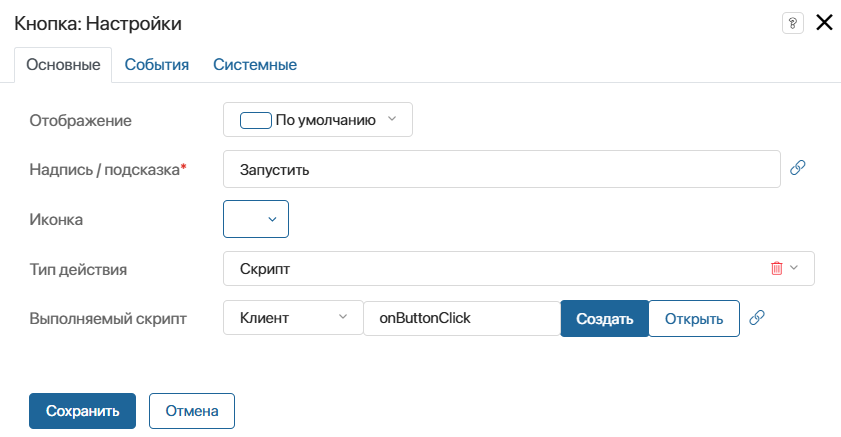Clear action type with the red trash icon

coord(776,268)
